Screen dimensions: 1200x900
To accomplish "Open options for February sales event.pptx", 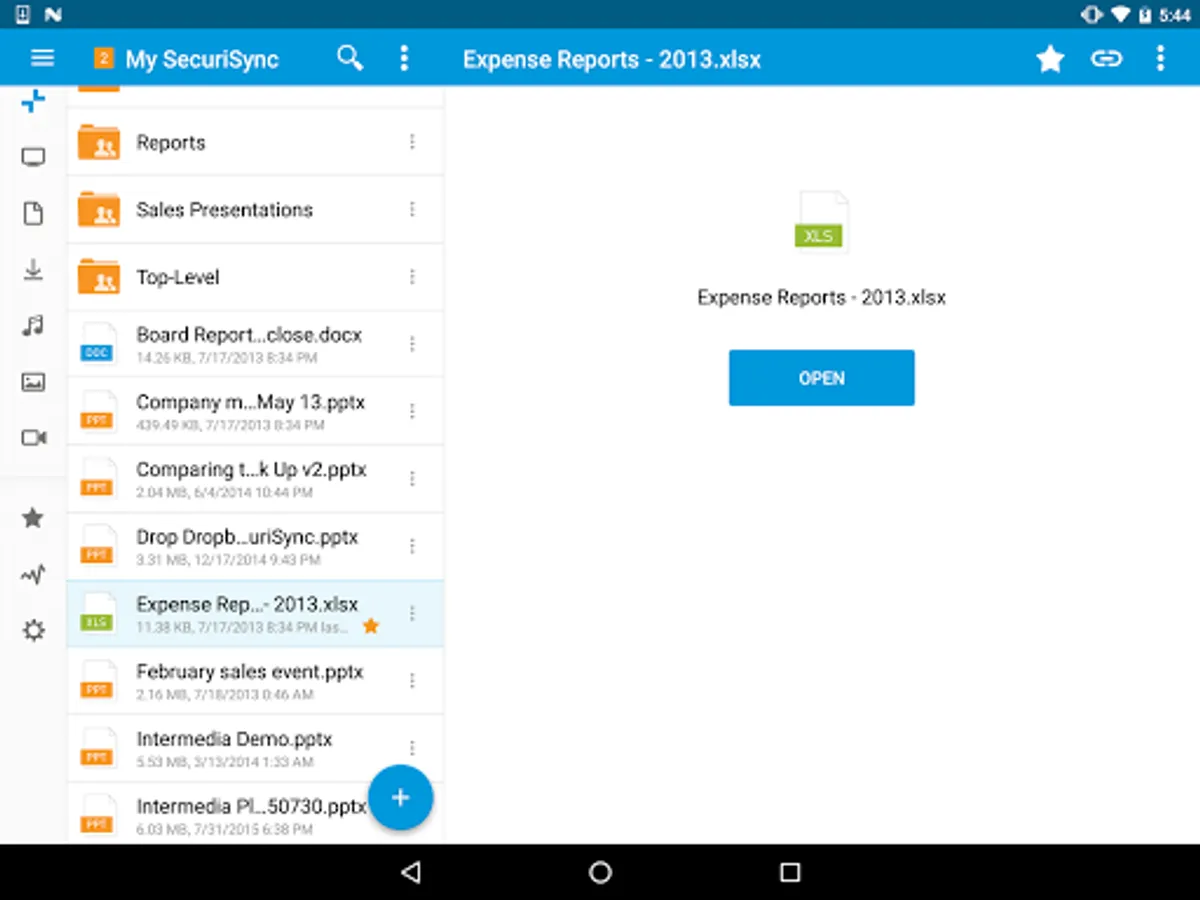I will tap(412, 681).
